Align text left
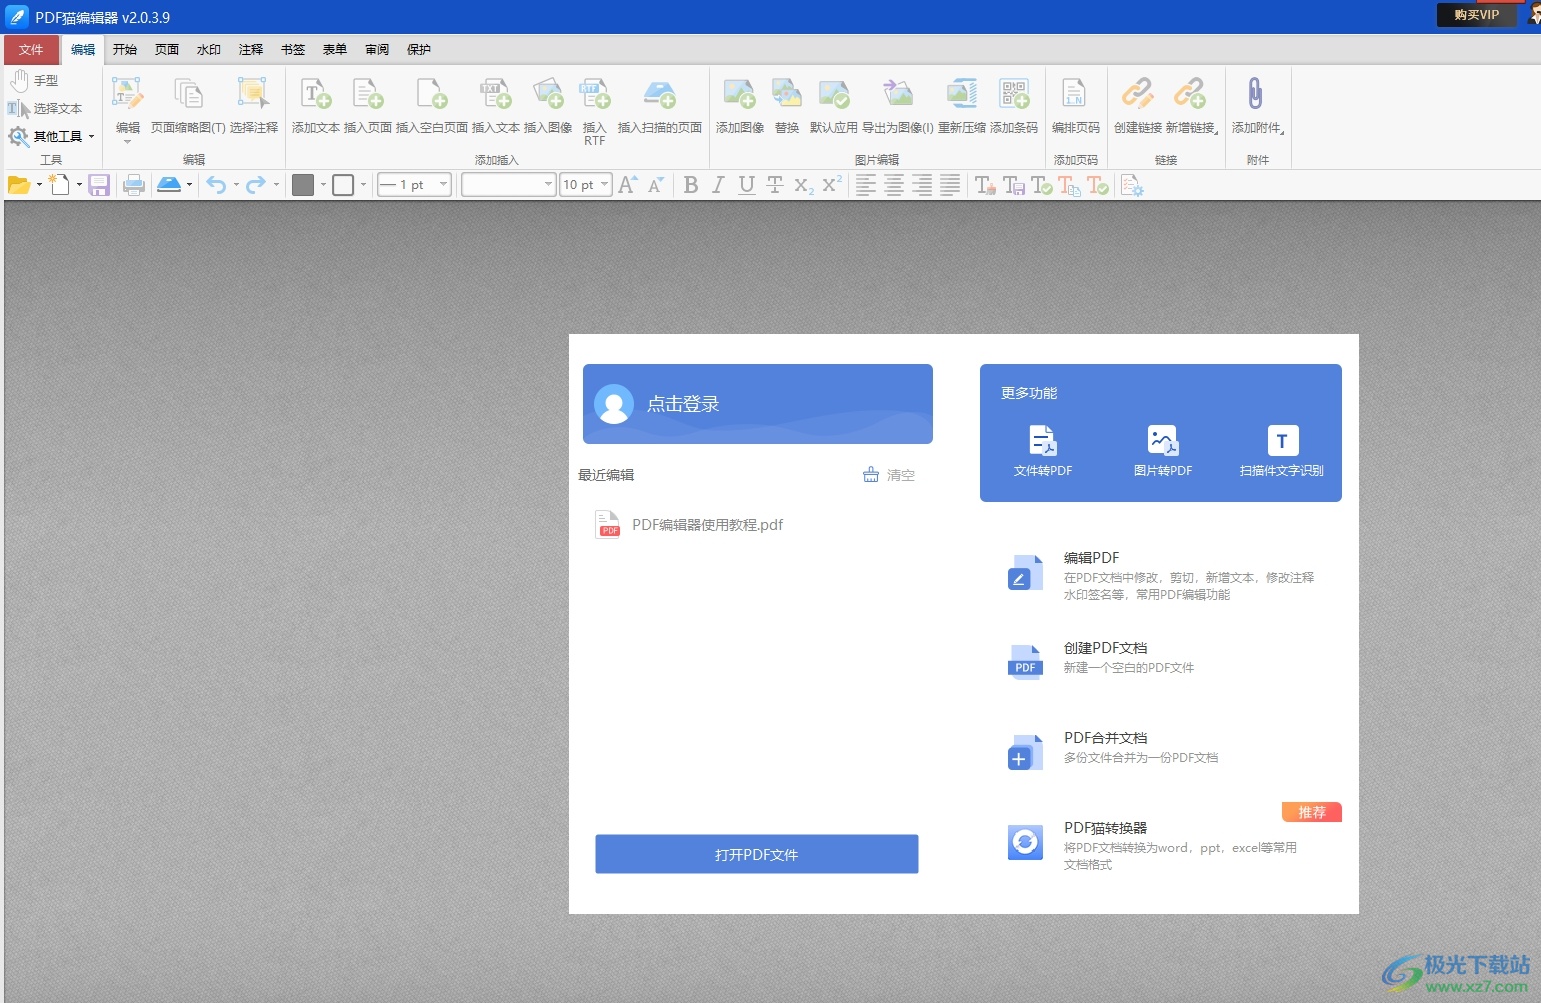This screenshot has width=1541, height=1003. click(866, 185)
